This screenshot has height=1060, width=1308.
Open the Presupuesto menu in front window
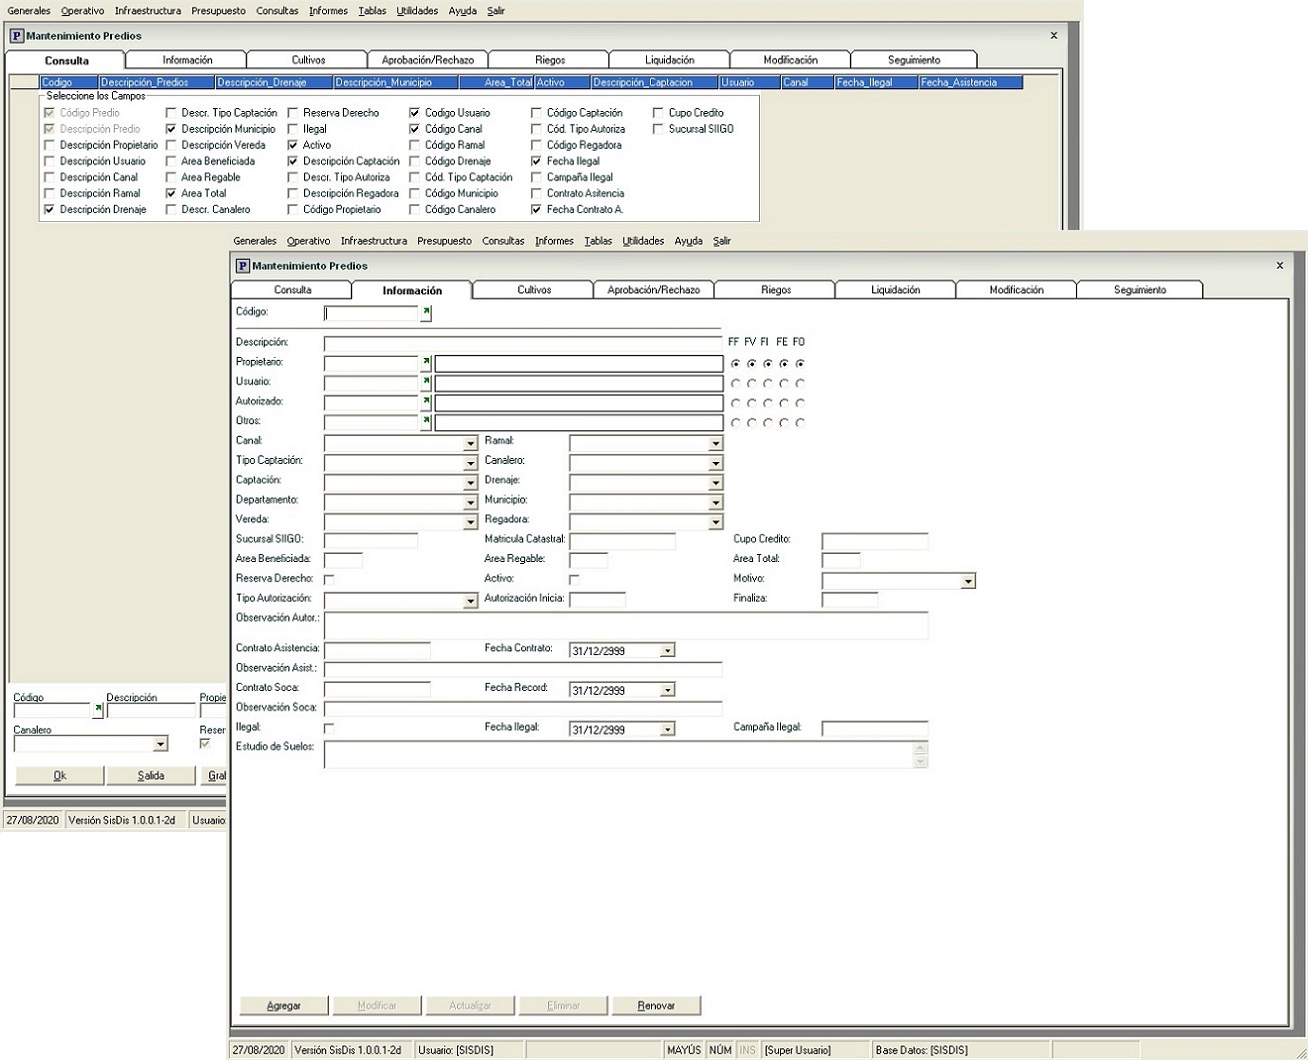click(x=444, y=241)
